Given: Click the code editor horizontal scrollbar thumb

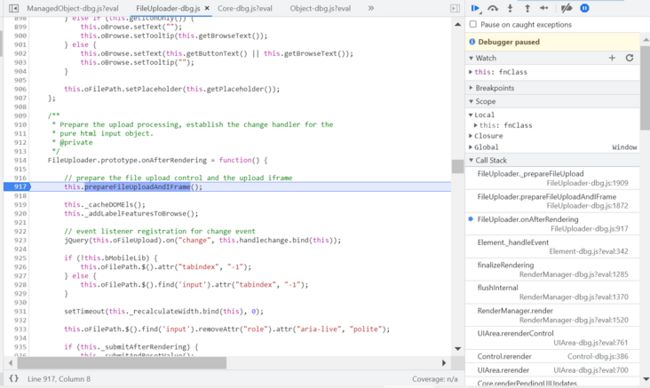Looking at the screenshot, I should click(122, 363).
